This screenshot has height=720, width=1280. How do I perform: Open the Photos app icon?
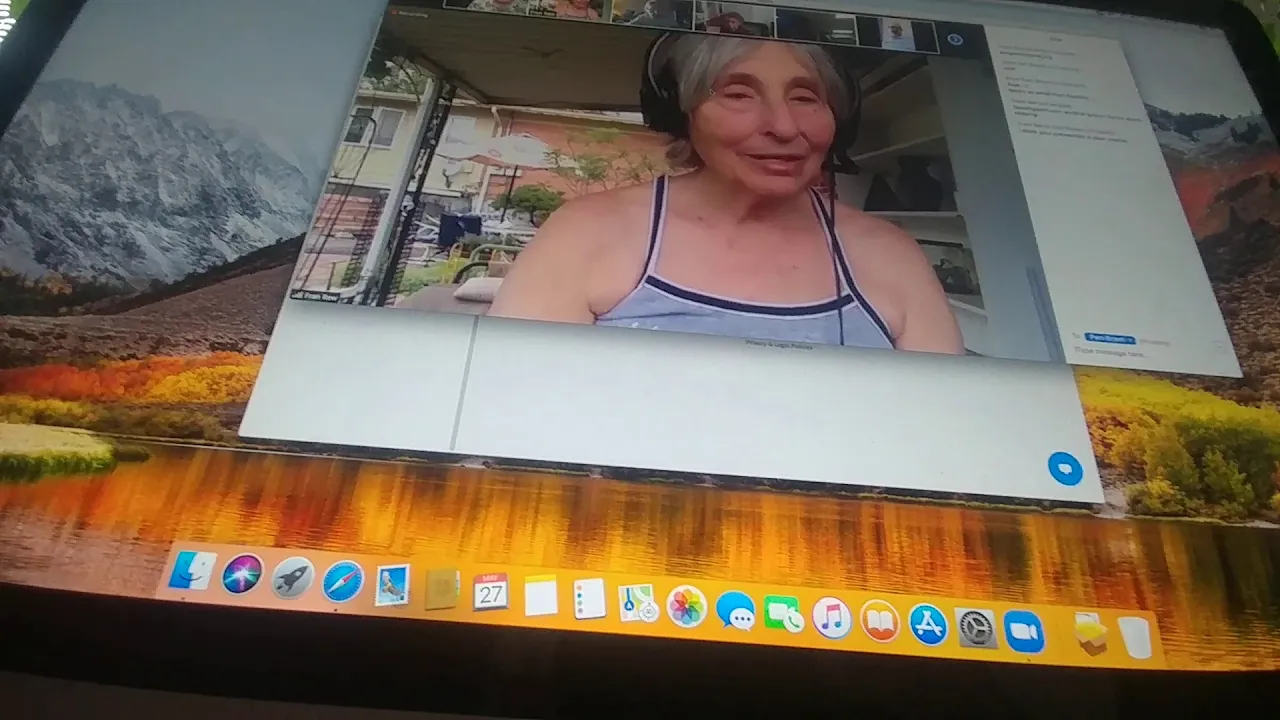tap(687, 607)
